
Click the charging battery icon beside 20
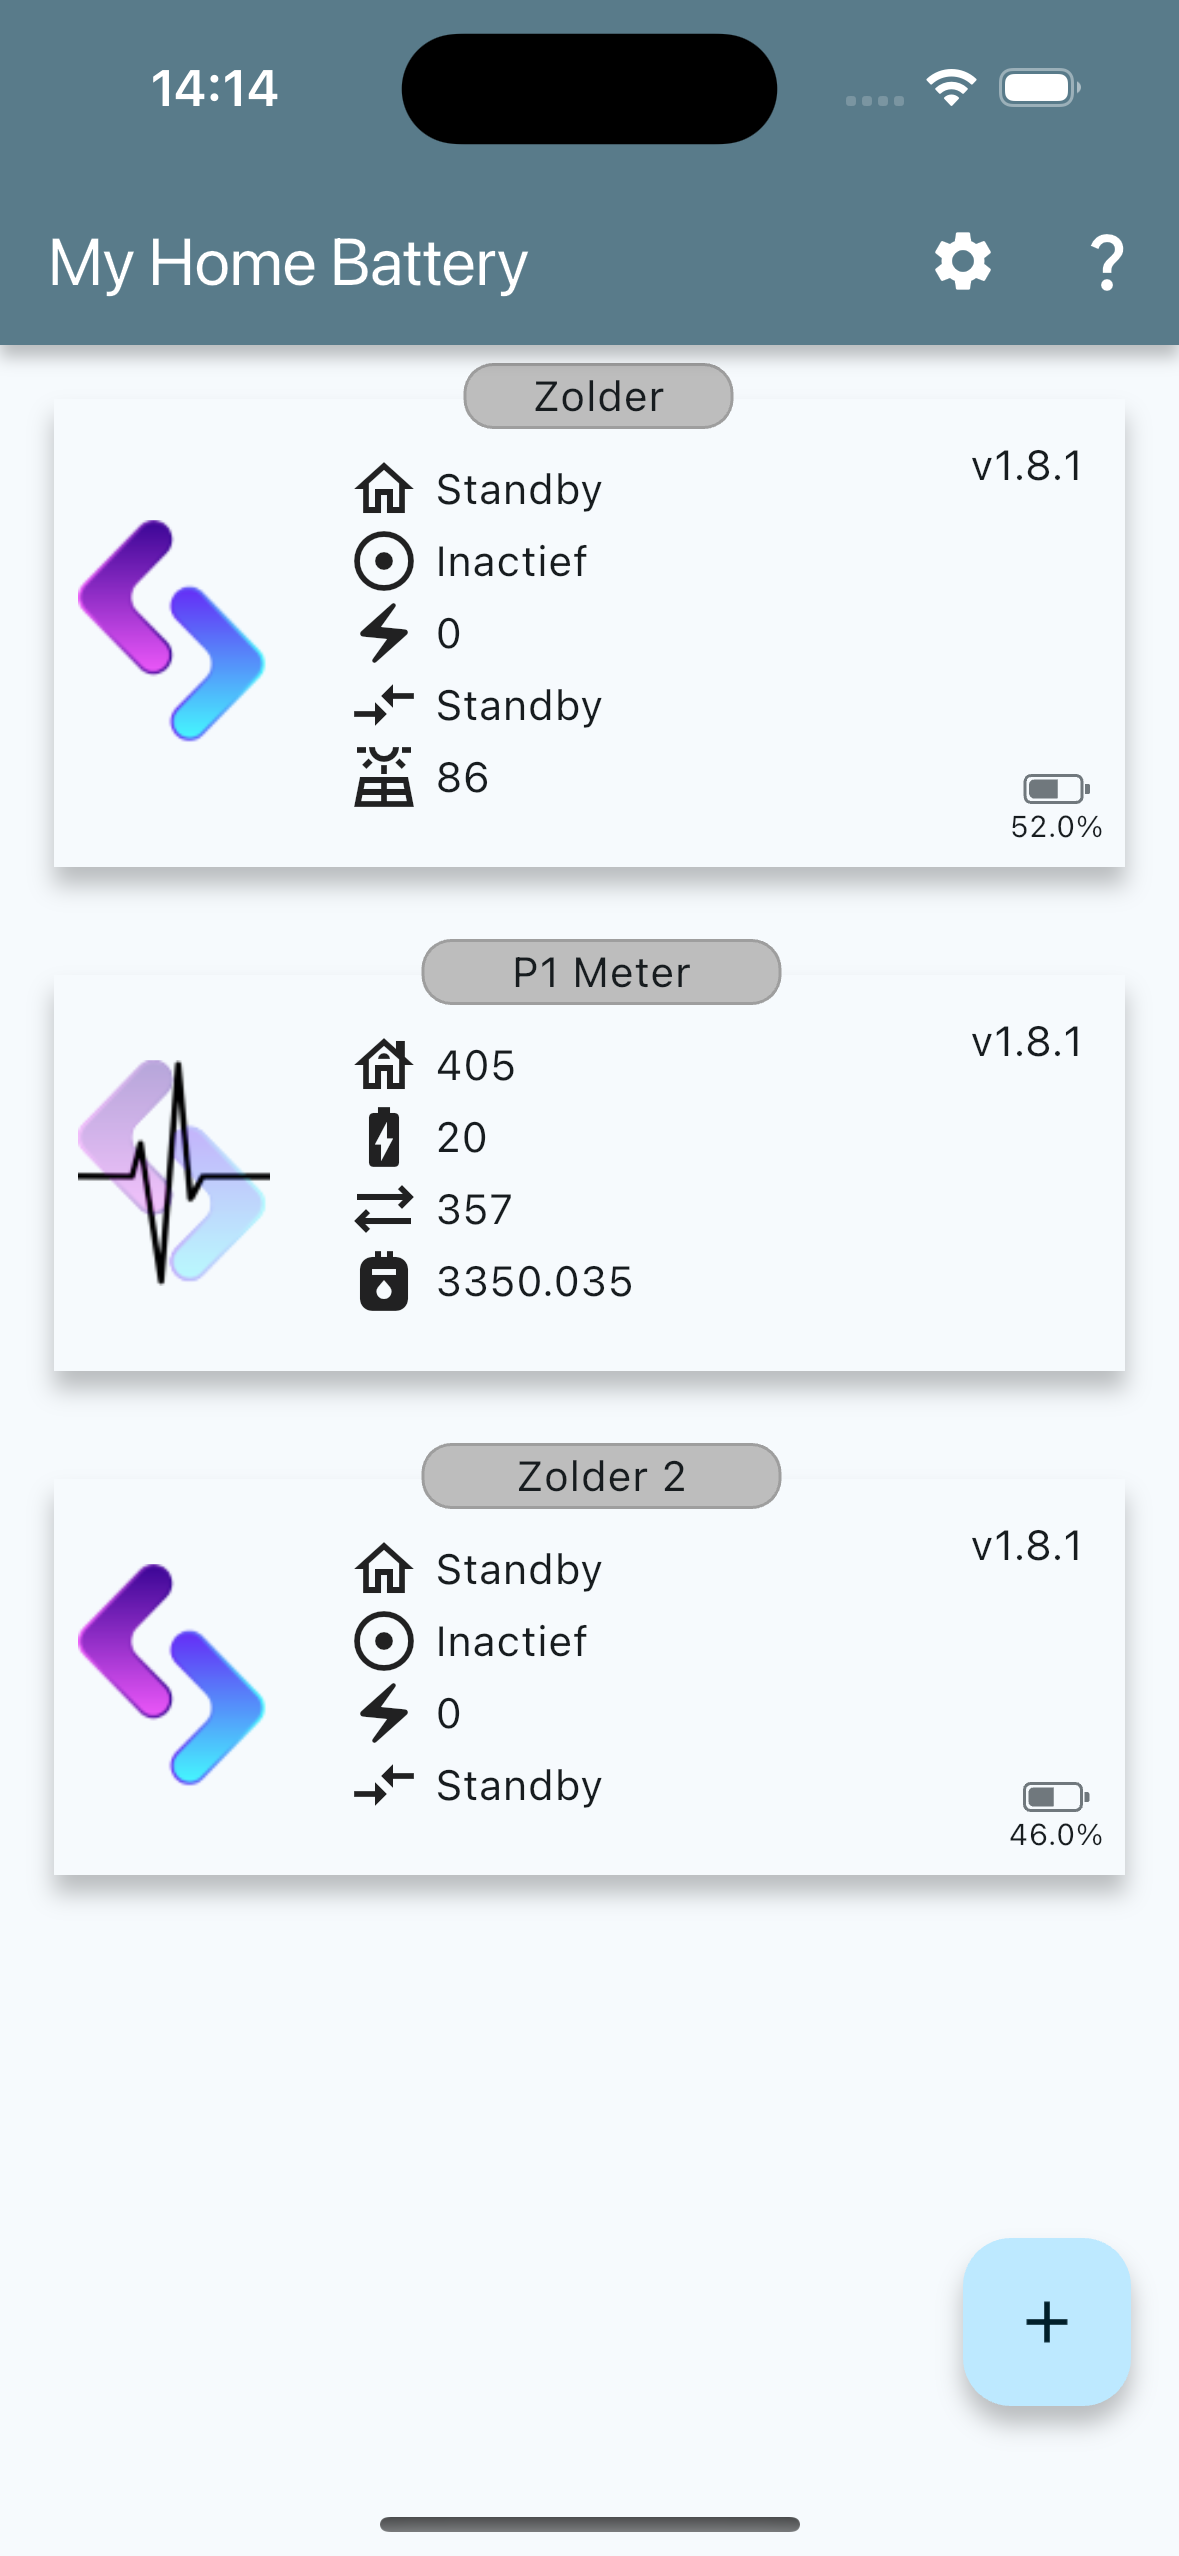point(383,1137)
